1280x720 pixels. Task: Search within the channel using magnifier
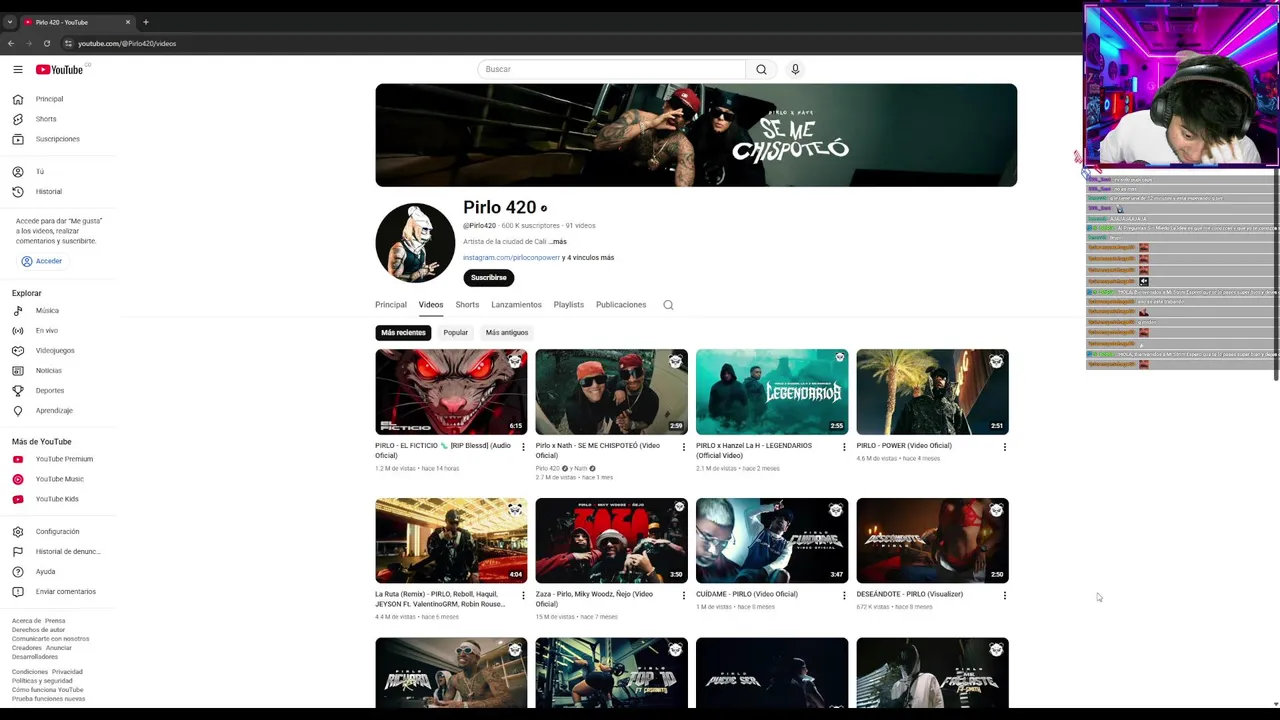tap(668, 305)
